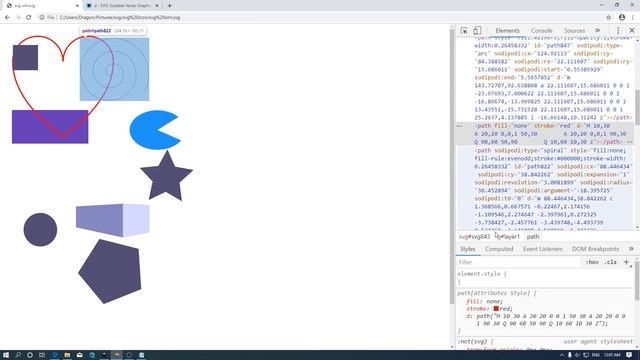Click the taskbar clock
640x360 pixels.
coord(612,355)
